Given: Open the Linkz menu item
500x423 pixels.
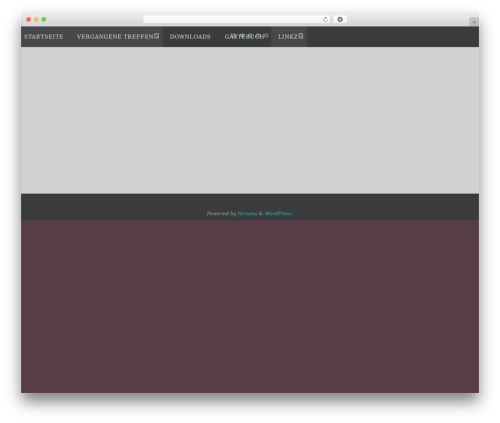Looking at the screenshot, I should click(x=288, y=37).
